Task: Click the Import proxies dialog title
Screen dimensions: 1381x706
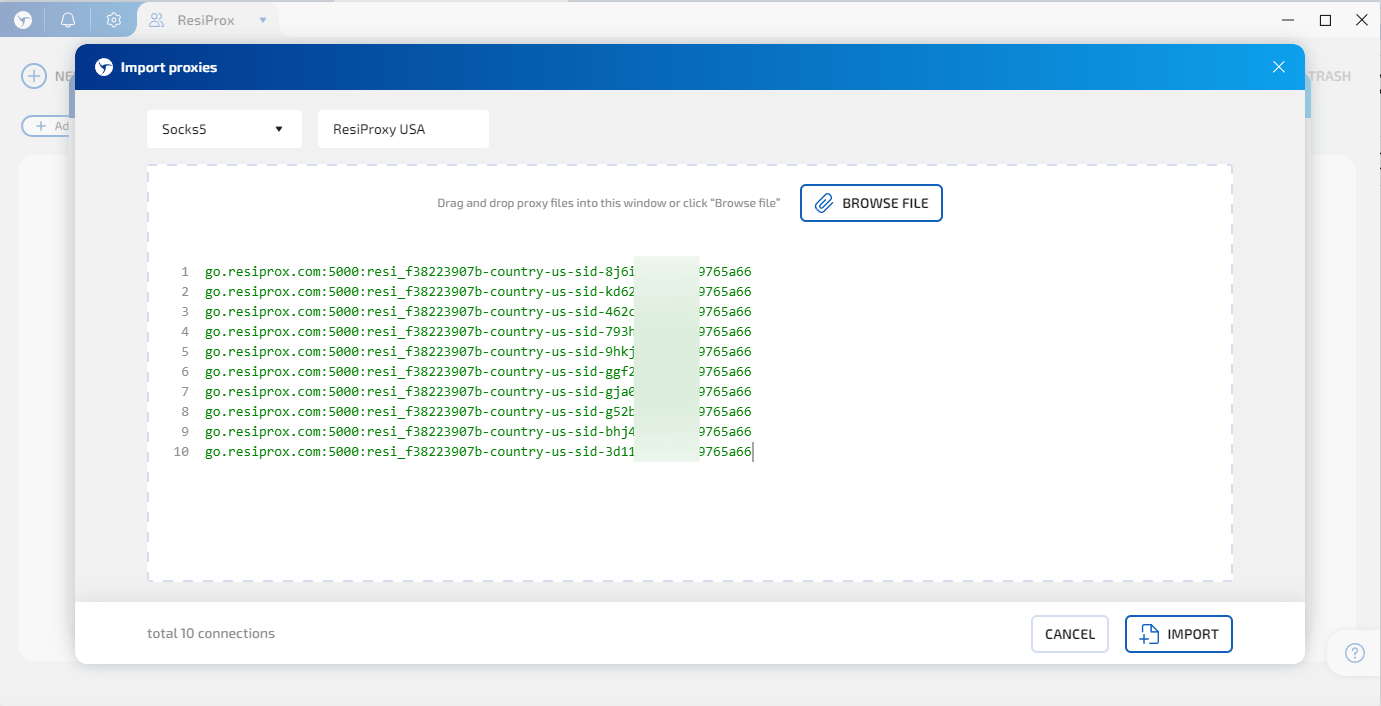Action: pyautogui.click(x=169, y=68)
